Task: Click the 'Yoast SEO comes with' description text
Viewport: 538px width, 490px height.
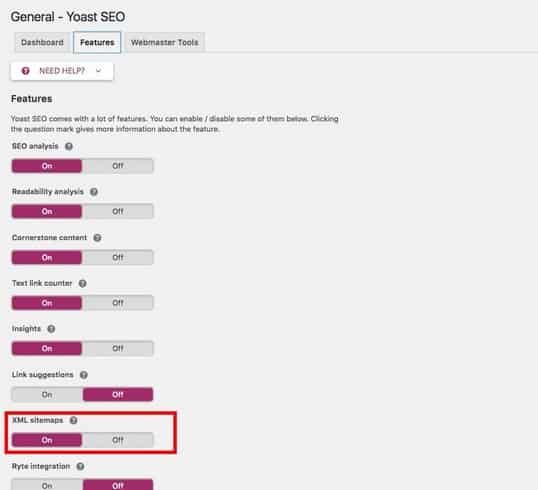Action: pos(175,124)
